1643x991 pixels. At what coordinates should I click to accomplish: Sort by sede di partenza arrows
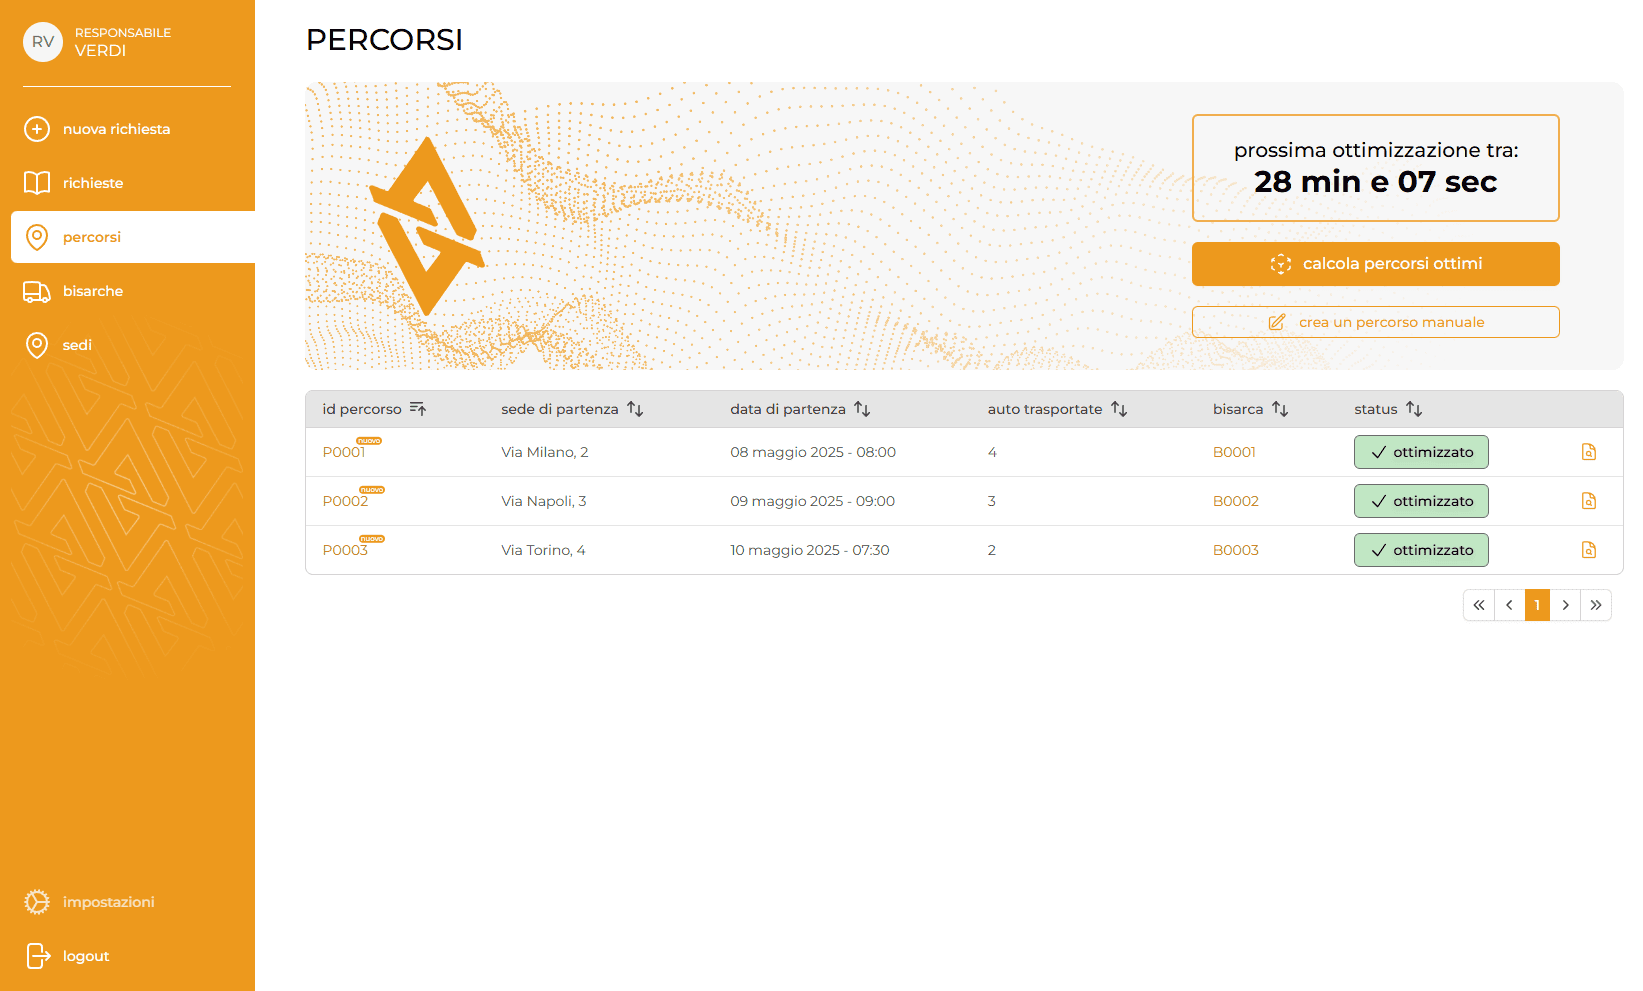[x=635, y=409]
